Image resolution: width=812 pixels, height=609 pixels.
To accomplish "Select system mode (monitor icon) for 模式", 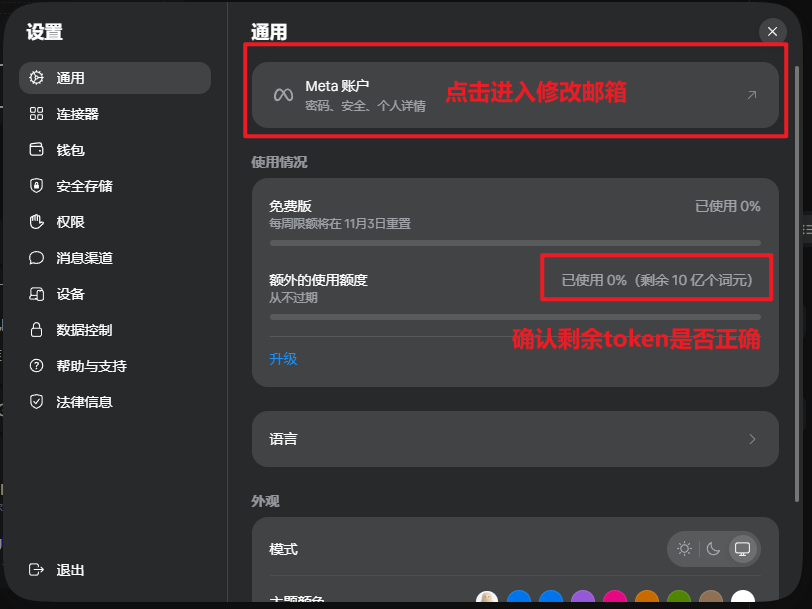I will pyautogui.click(x=743, y=548).
